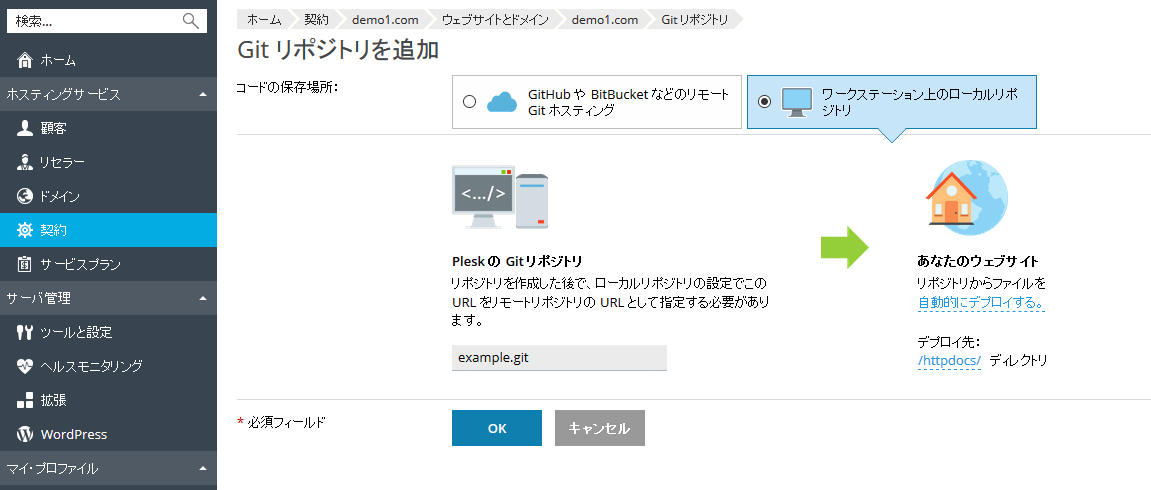The height and width of the screenshot is (490, 1151).
Task: Click the Service Plans clipboard icon
Action: 26,264
